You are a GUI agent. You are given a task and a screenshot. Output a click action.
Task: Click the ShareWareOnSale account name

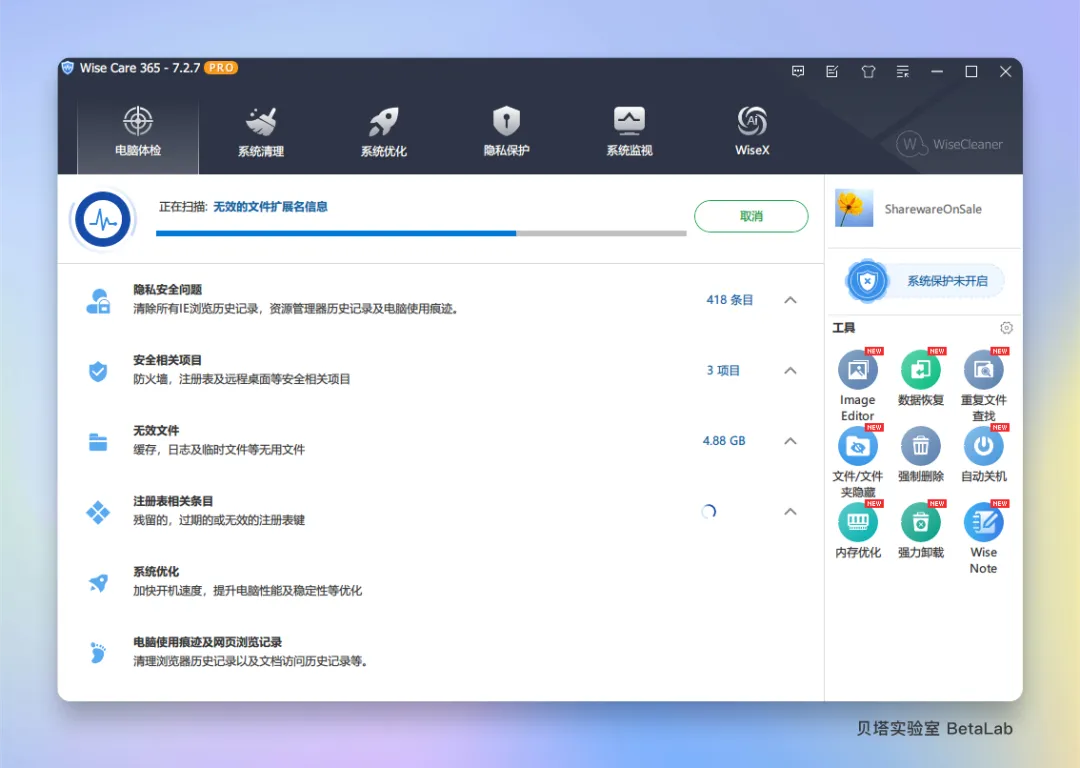click(933, 209)
